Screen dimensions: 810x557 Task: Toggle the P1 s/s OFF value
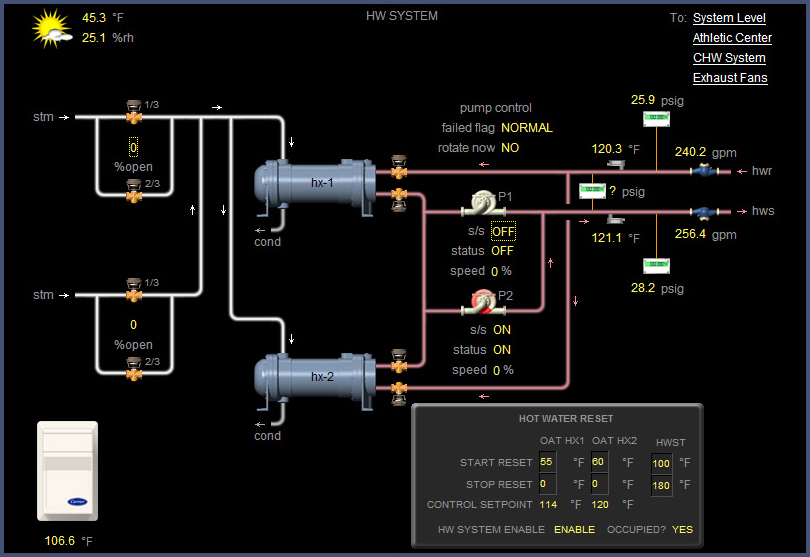[503, 232]
